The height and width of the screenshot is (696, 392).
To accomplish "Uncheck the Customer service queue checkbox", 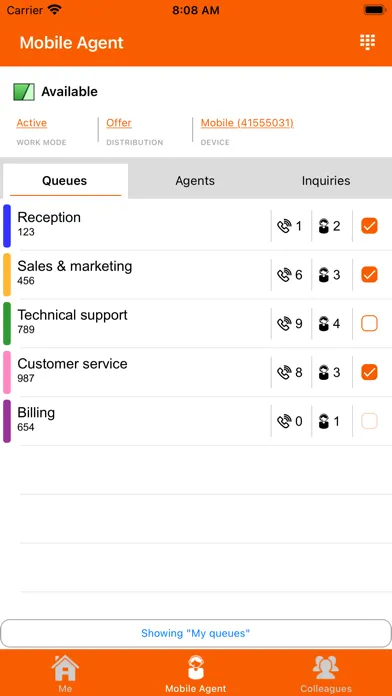I will tap(369, 372).
